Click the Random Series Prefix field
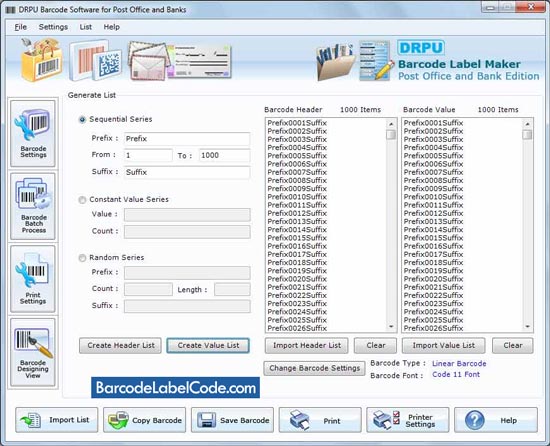 pos(187,272)
